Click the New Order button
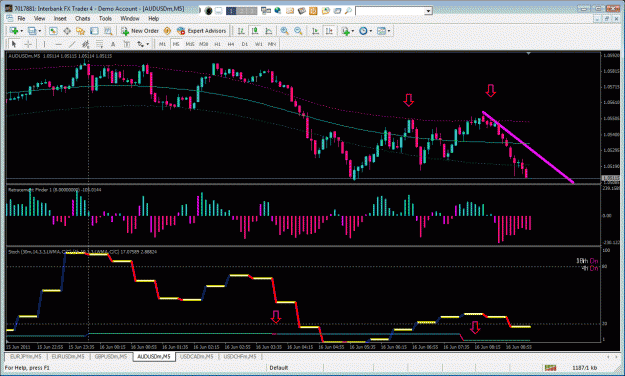Image resolution: width=625 pixels, height=376 pixels. pyautogui.click(x=140, y=31)
